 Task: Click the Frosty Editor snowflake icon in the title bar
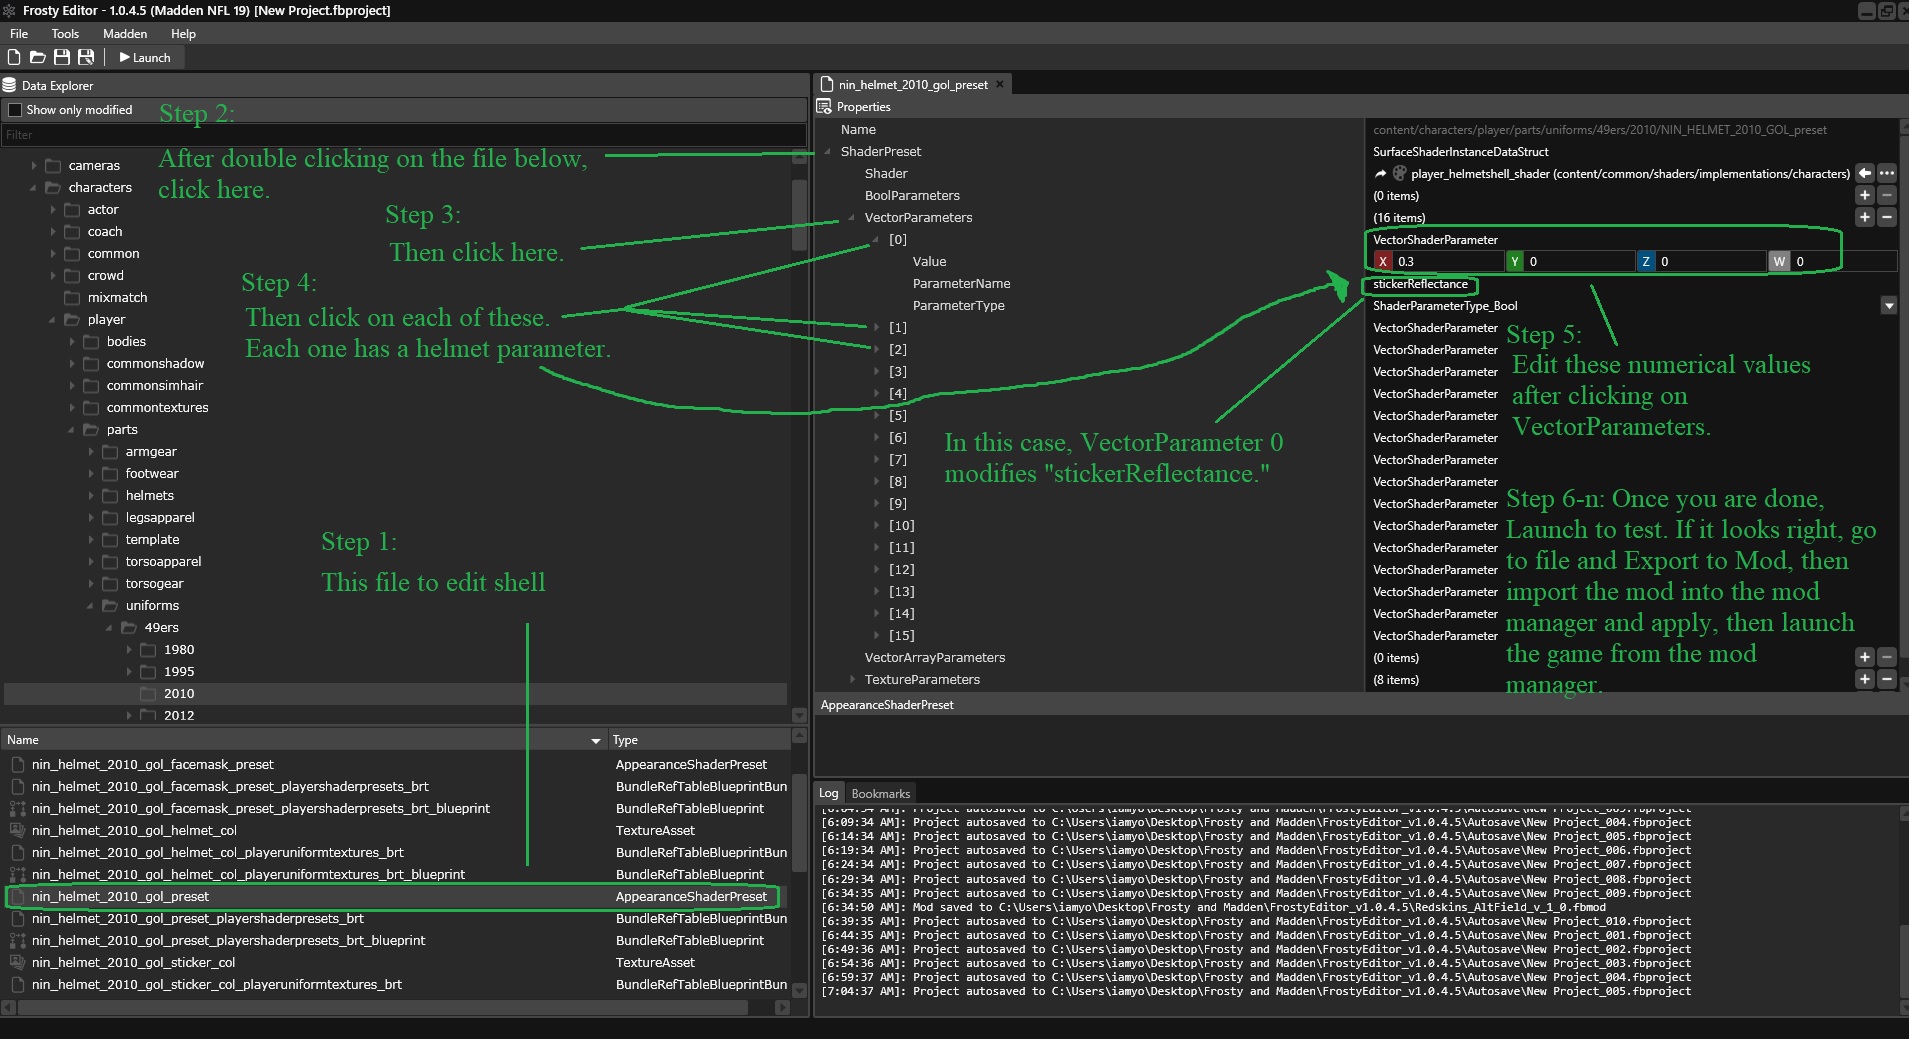(x=10, y=10)
